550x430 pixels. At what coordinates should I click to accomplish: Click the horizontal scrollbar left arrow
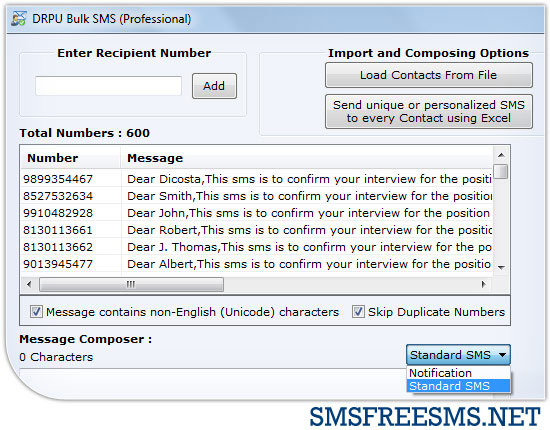click(29, 284)
